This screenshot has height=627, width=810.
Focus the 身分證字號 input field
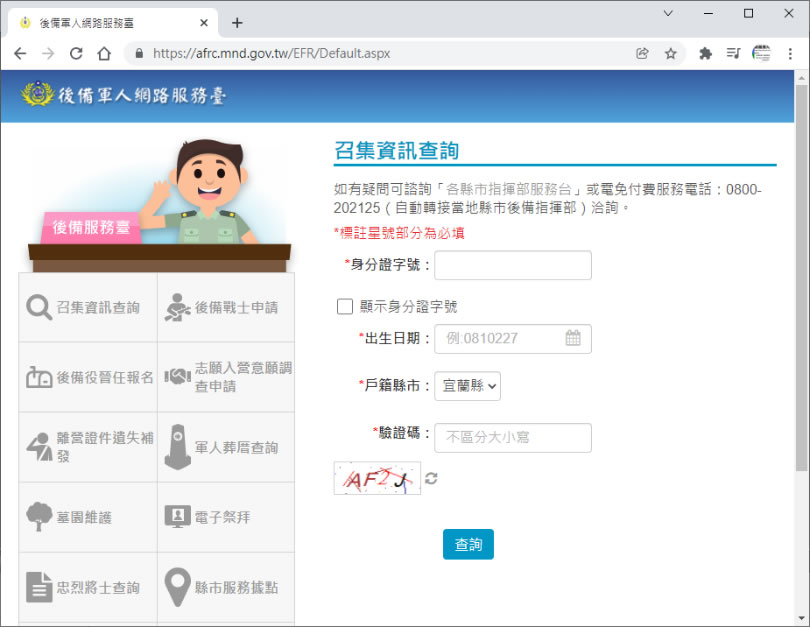512,265
